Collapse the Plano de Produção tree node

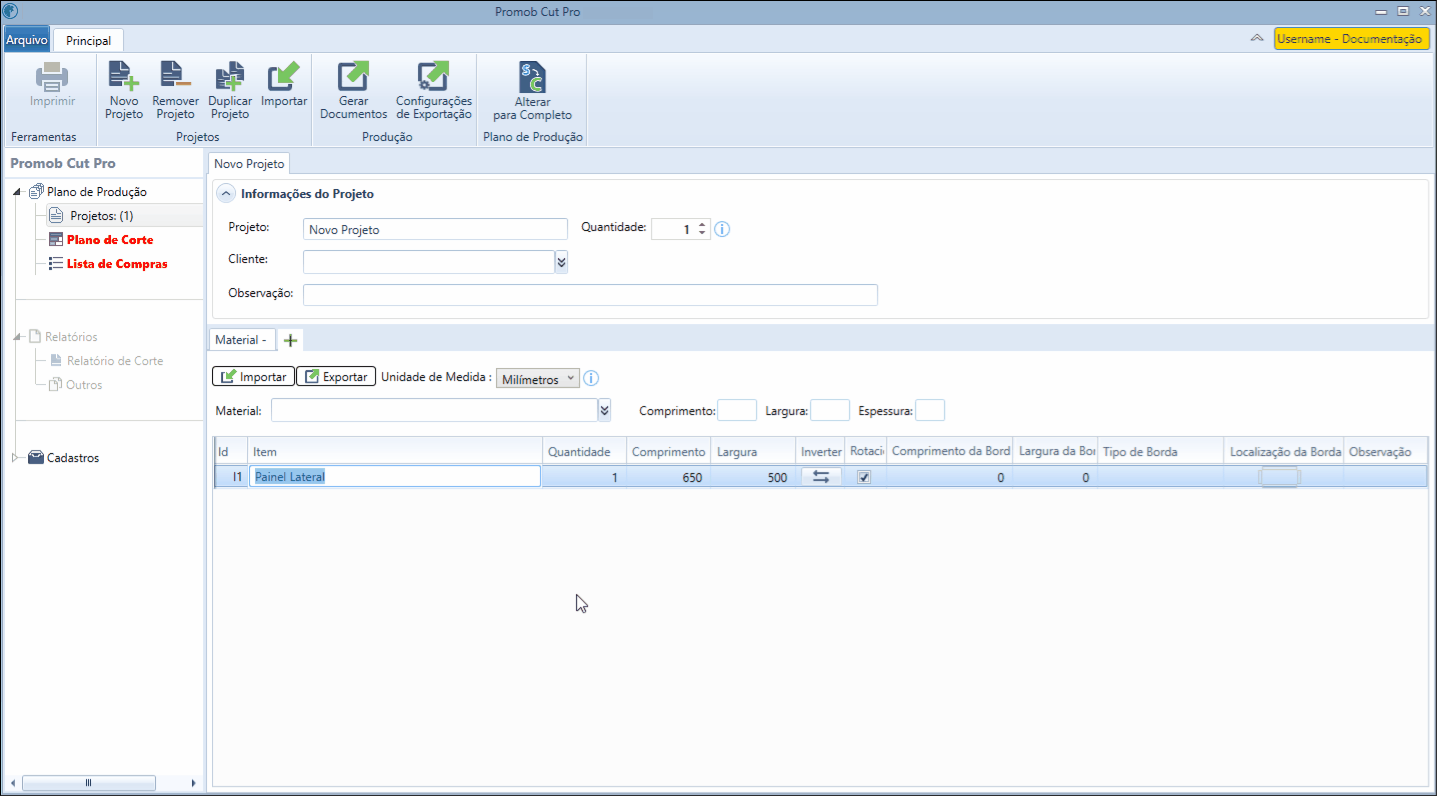click(x=18, y=192)
